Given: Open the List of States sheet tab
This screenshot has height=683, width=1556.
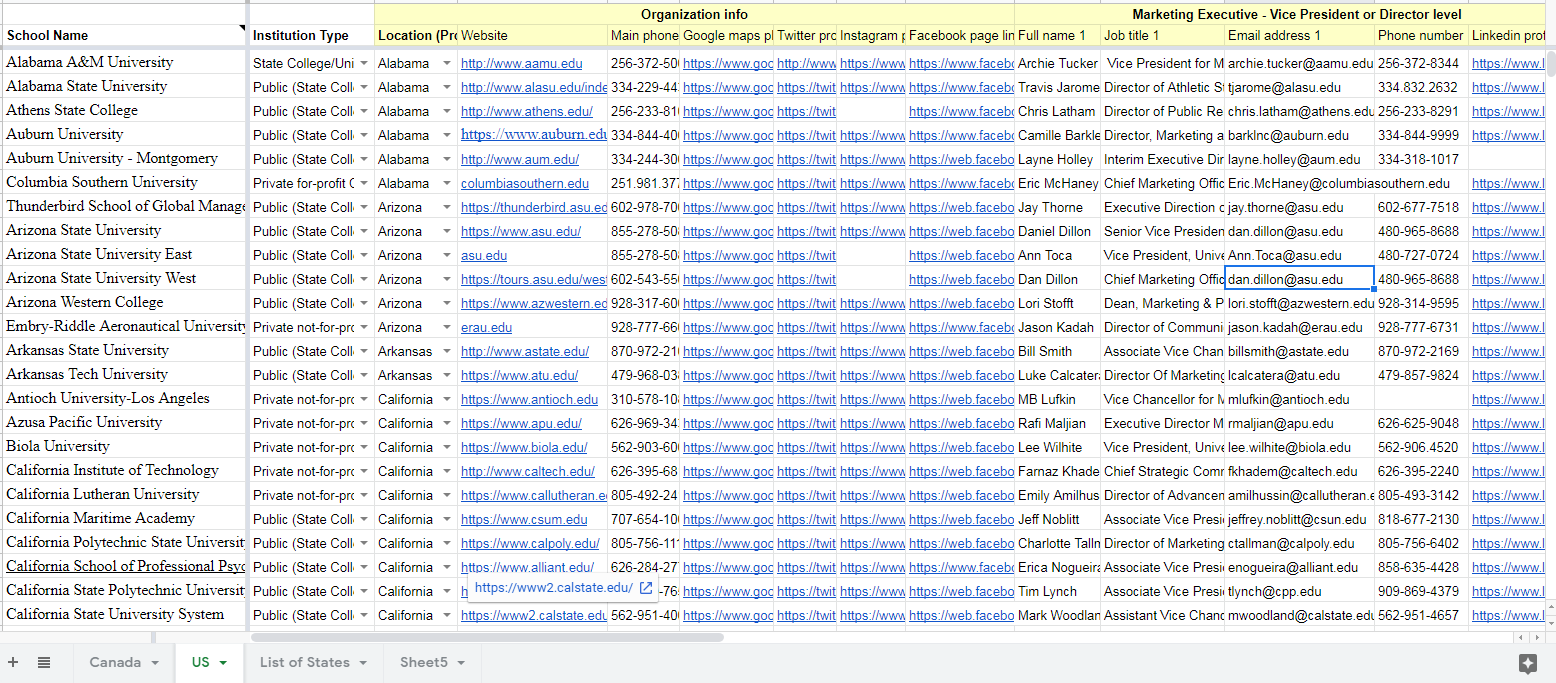Looking at the screenshot, I should coord(305,662).
